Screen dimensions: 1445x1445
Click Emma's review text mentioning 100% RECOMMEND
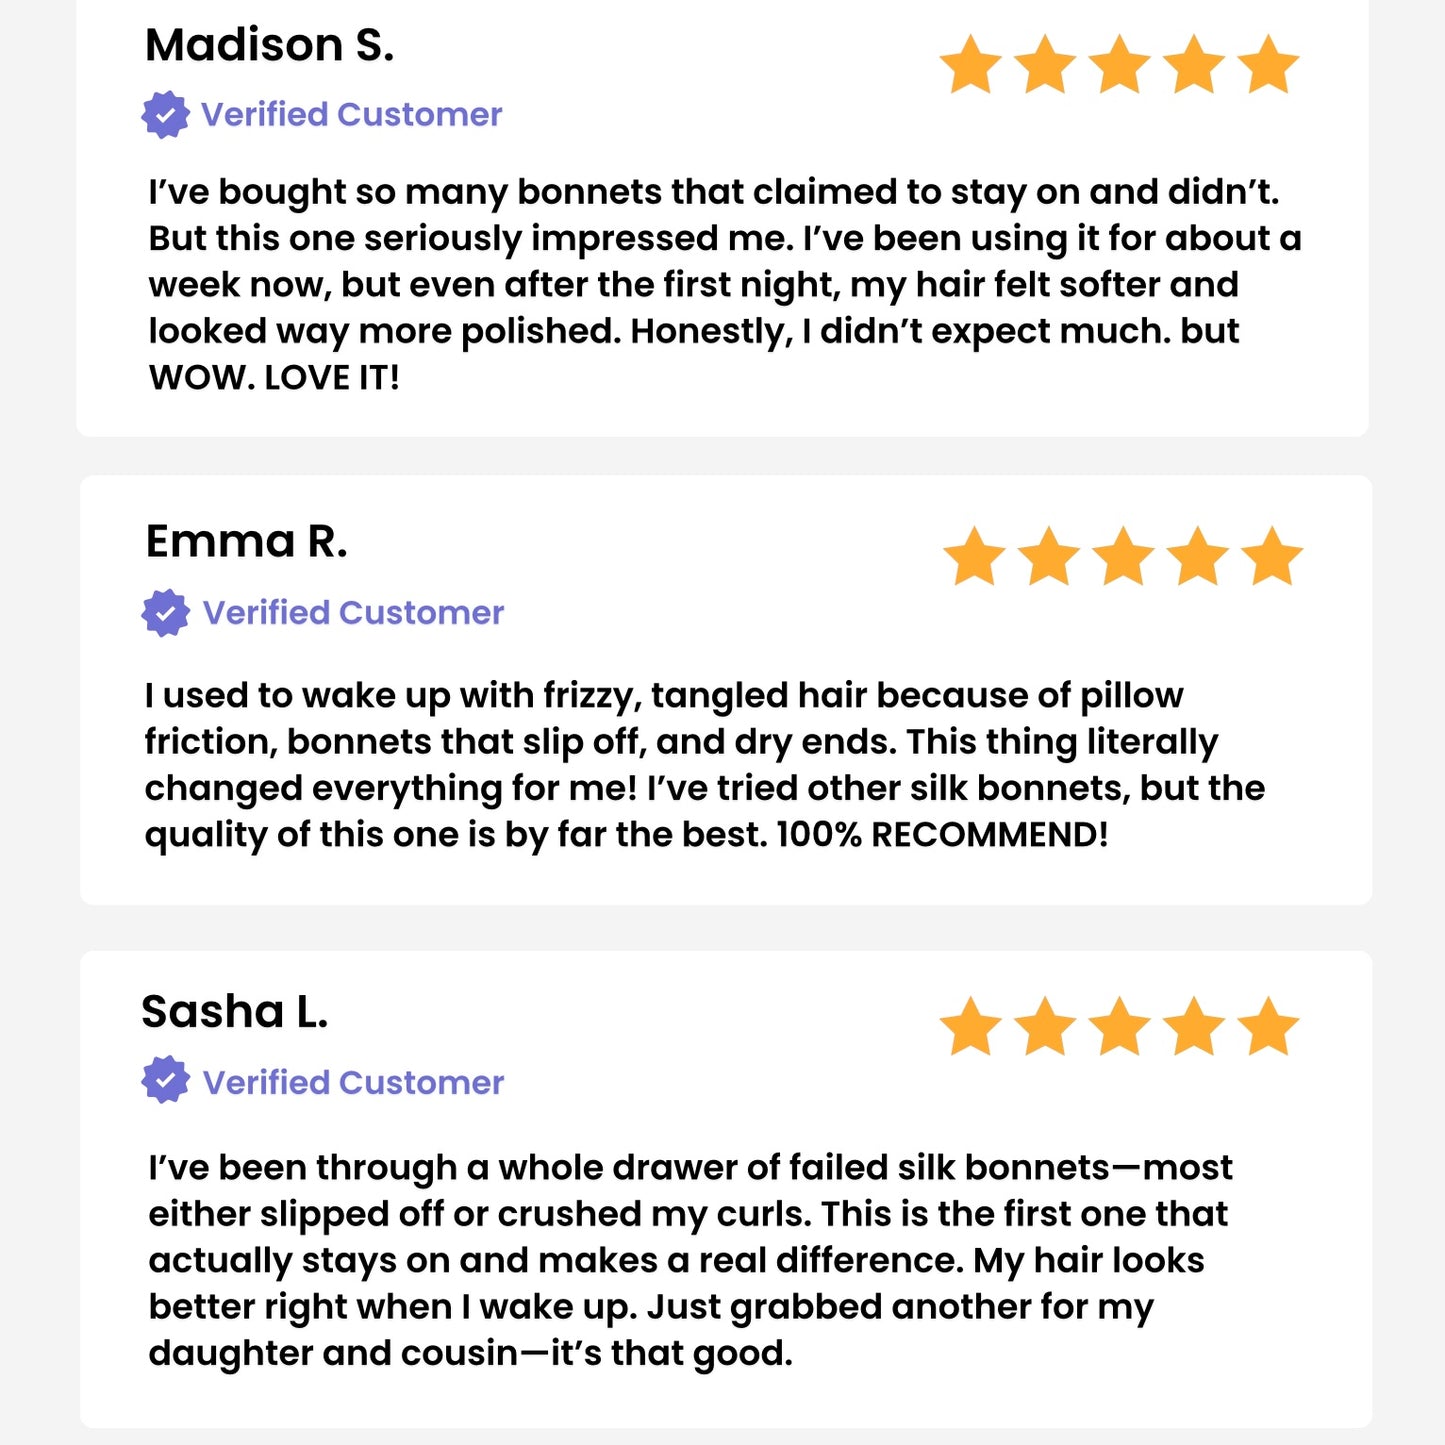point(704,765)
